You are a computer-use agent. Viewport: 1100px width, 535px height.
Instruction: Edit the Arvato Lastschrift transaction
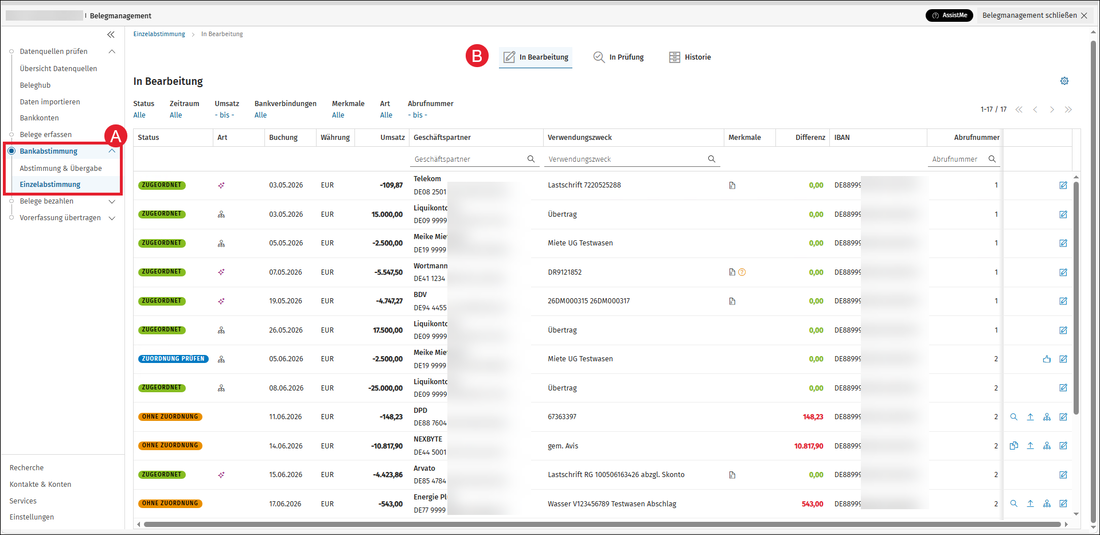[1063, 475]
